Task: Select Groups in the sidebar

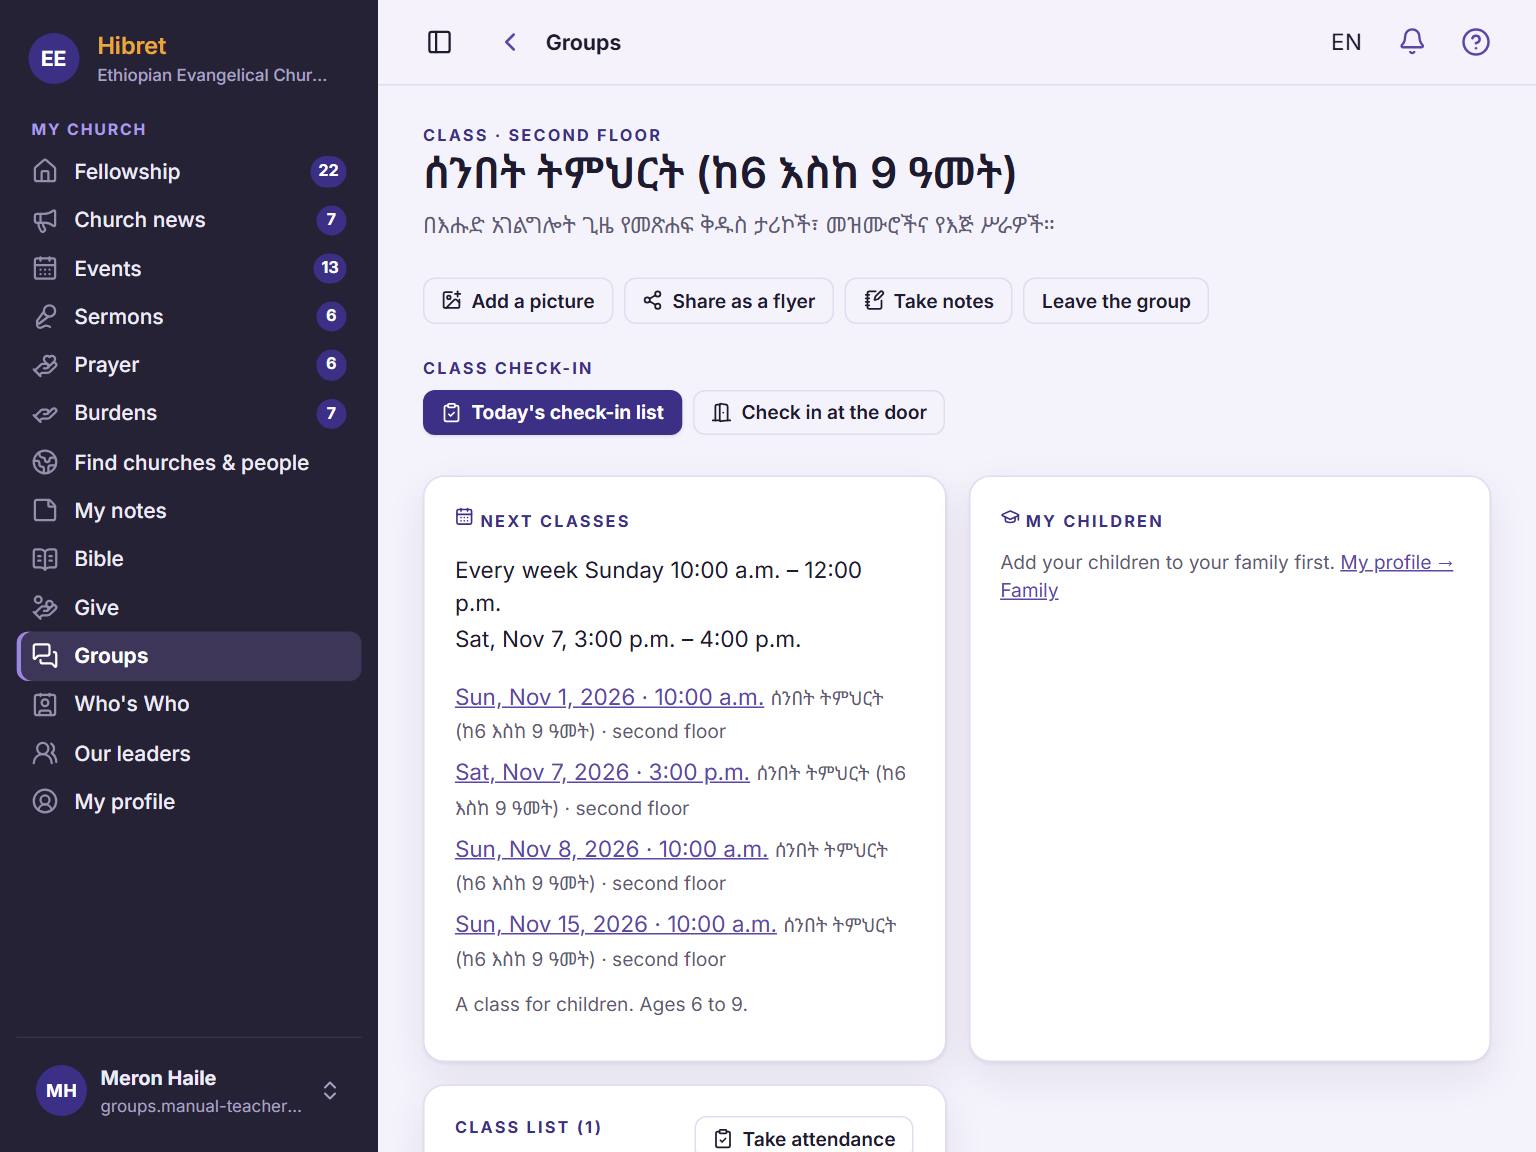Action: point(189,656)
